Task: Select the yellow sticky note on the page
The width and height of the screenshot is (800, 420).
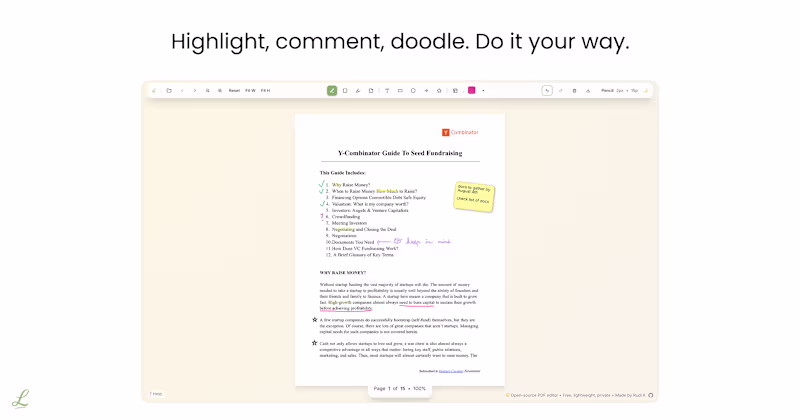Action: point(474,196)
